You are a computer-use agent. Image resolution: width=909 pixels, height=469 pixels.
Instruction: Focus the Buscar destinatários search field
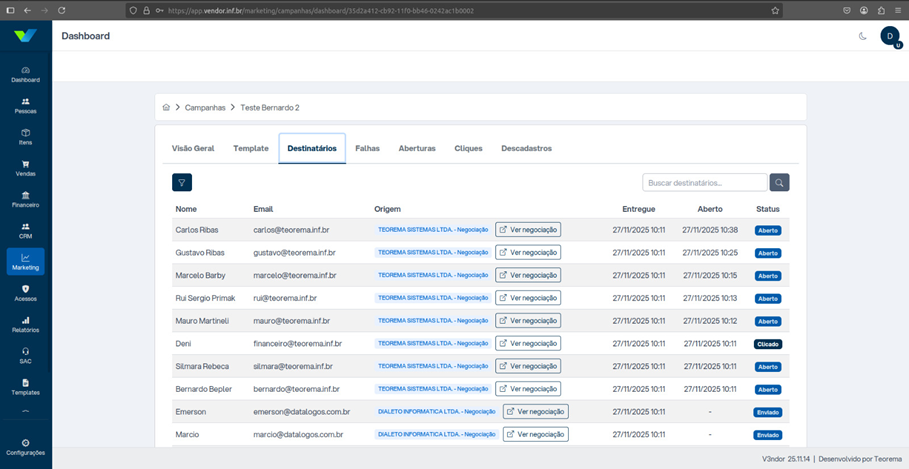click(x=705, y=183)
